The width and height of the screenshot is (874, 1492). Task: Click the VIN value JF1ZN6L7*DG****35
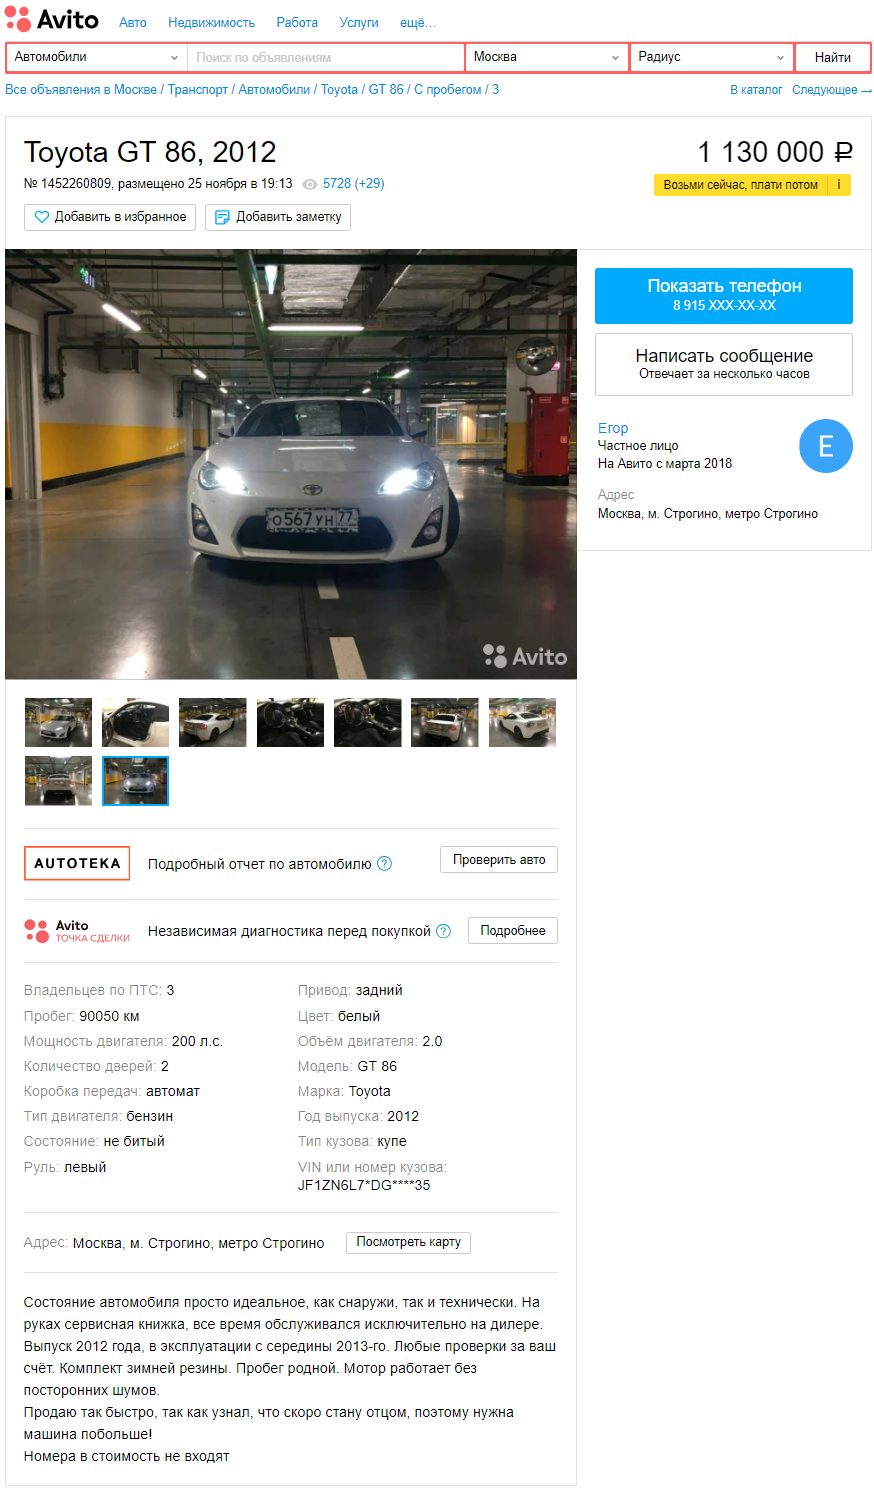(x=364, y=1185)
